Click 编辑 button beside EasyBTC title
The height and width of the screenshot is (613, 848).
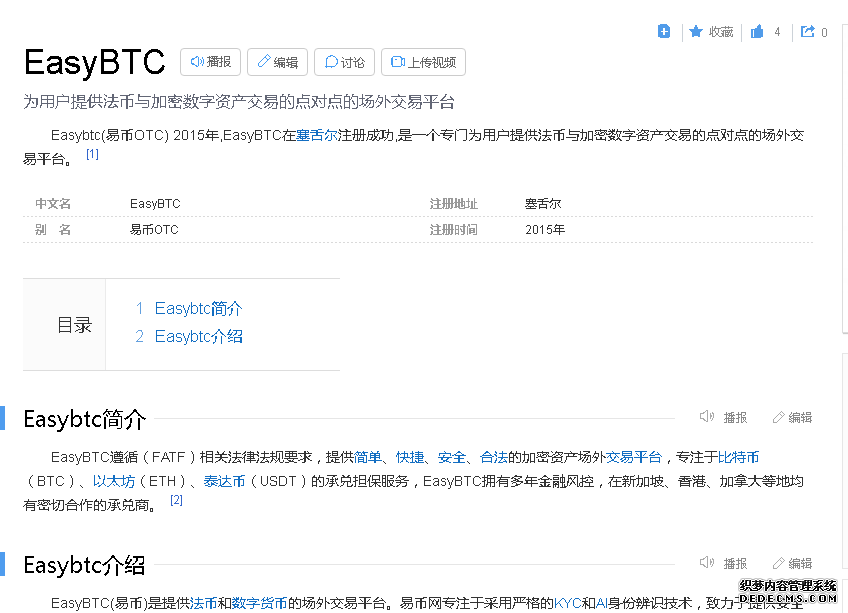click(x=277, y=62)
